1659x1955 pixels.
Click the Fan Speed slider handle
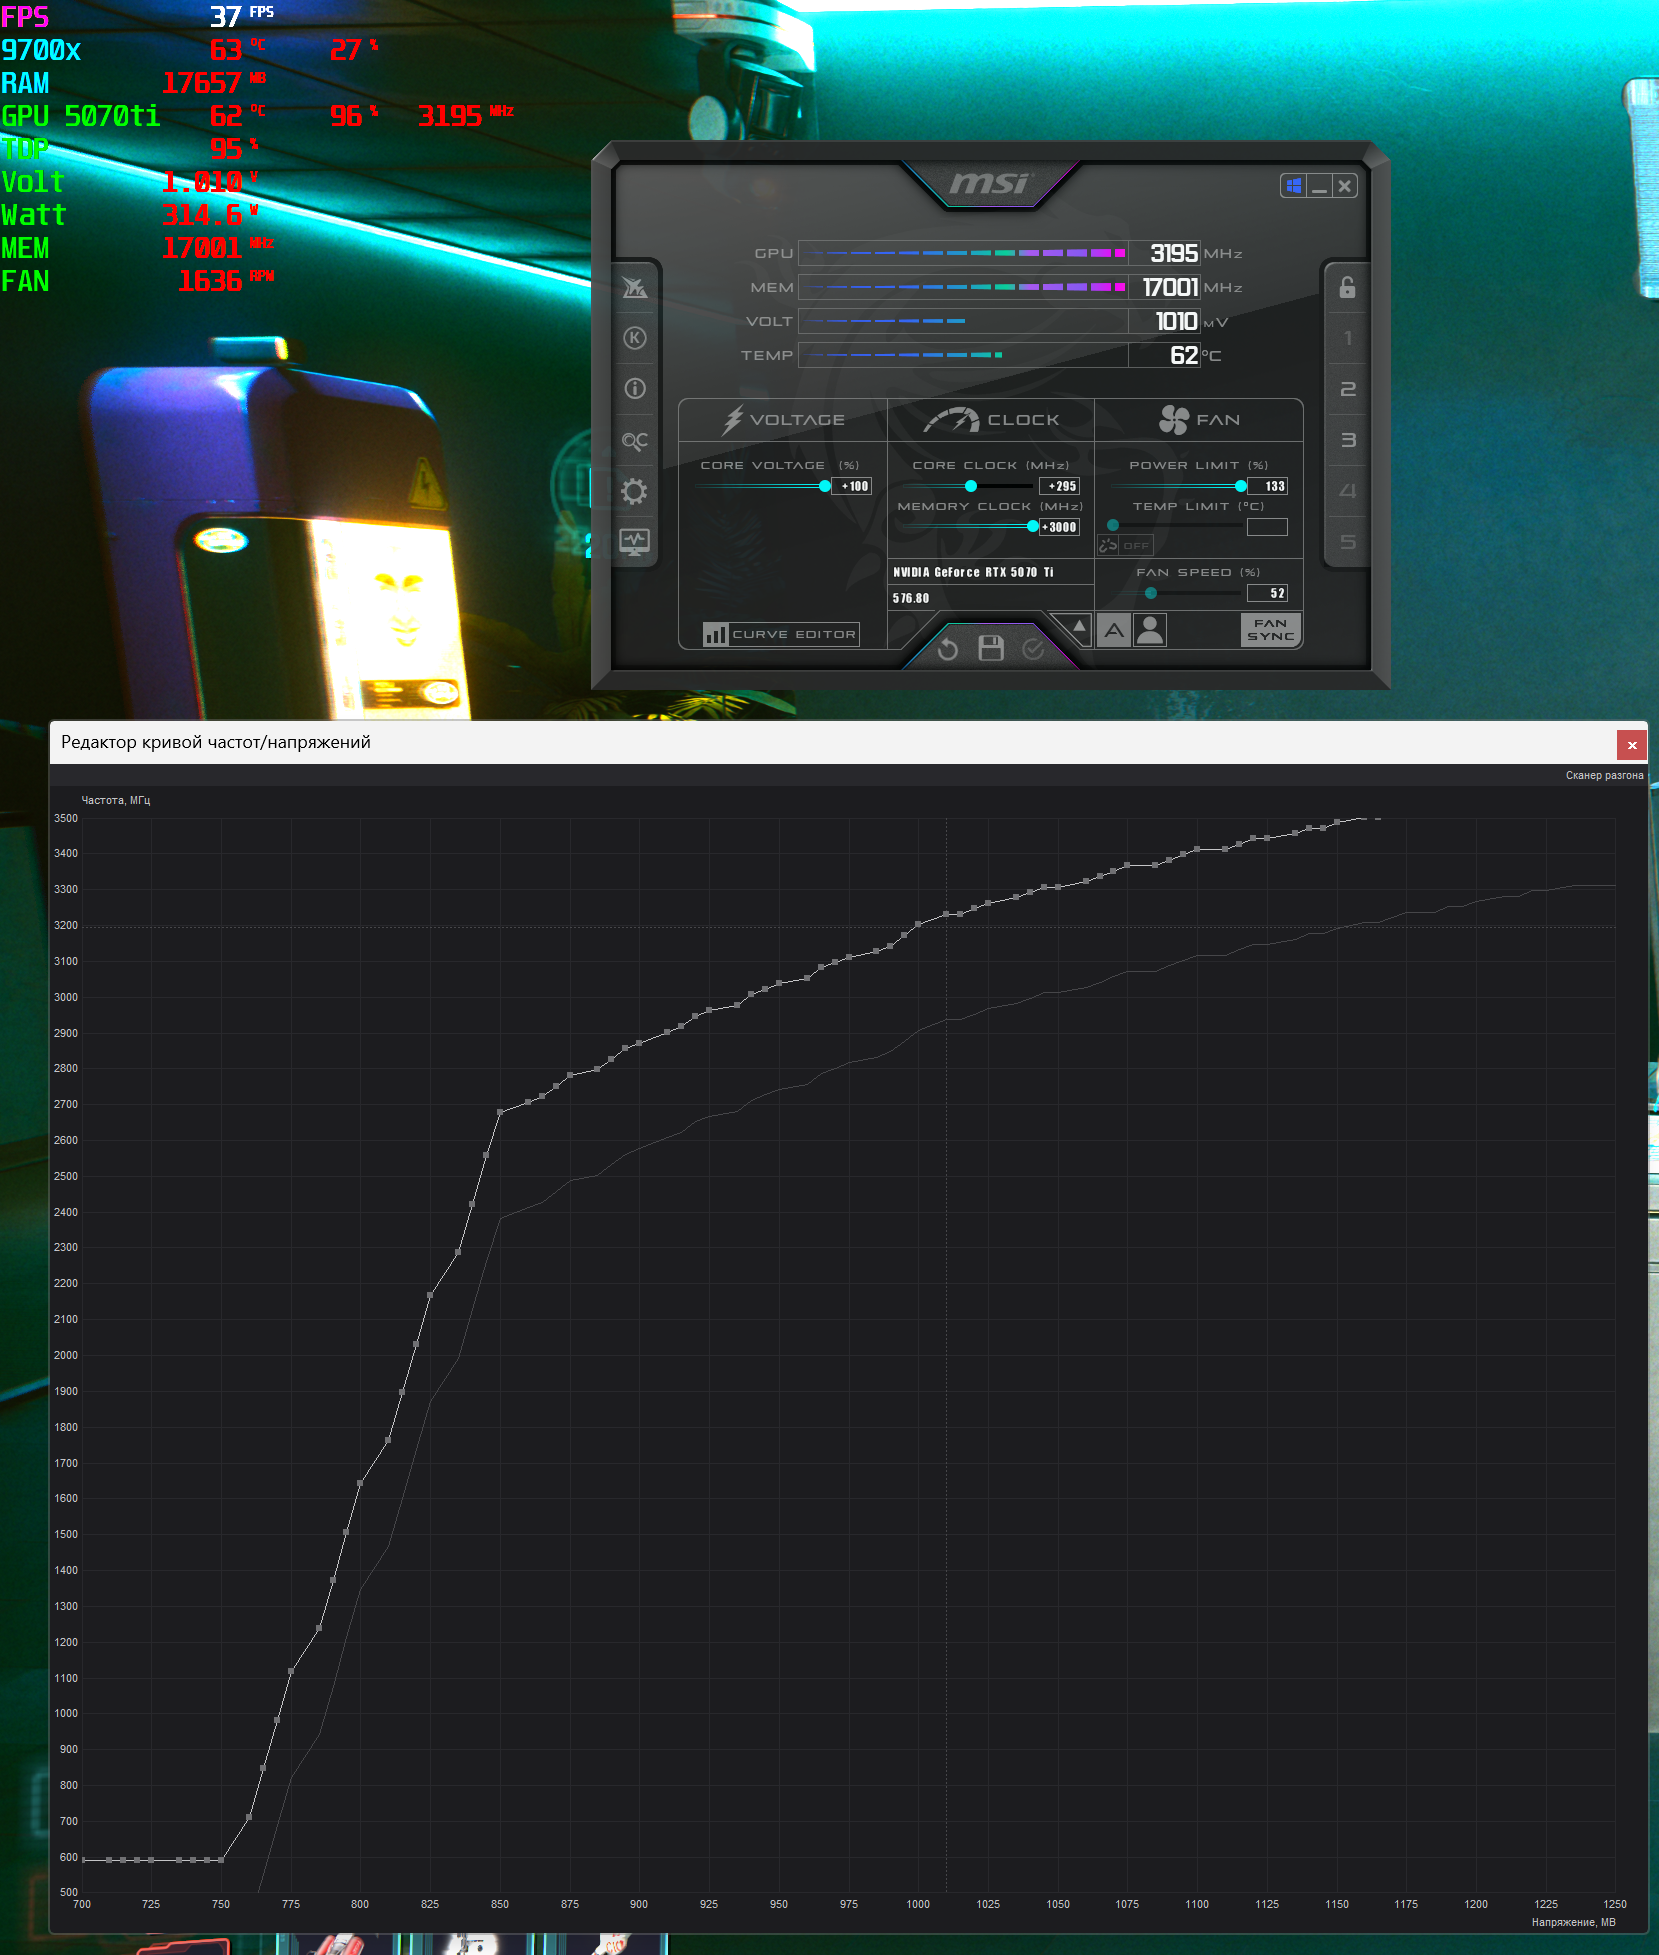coord(1151,593)
